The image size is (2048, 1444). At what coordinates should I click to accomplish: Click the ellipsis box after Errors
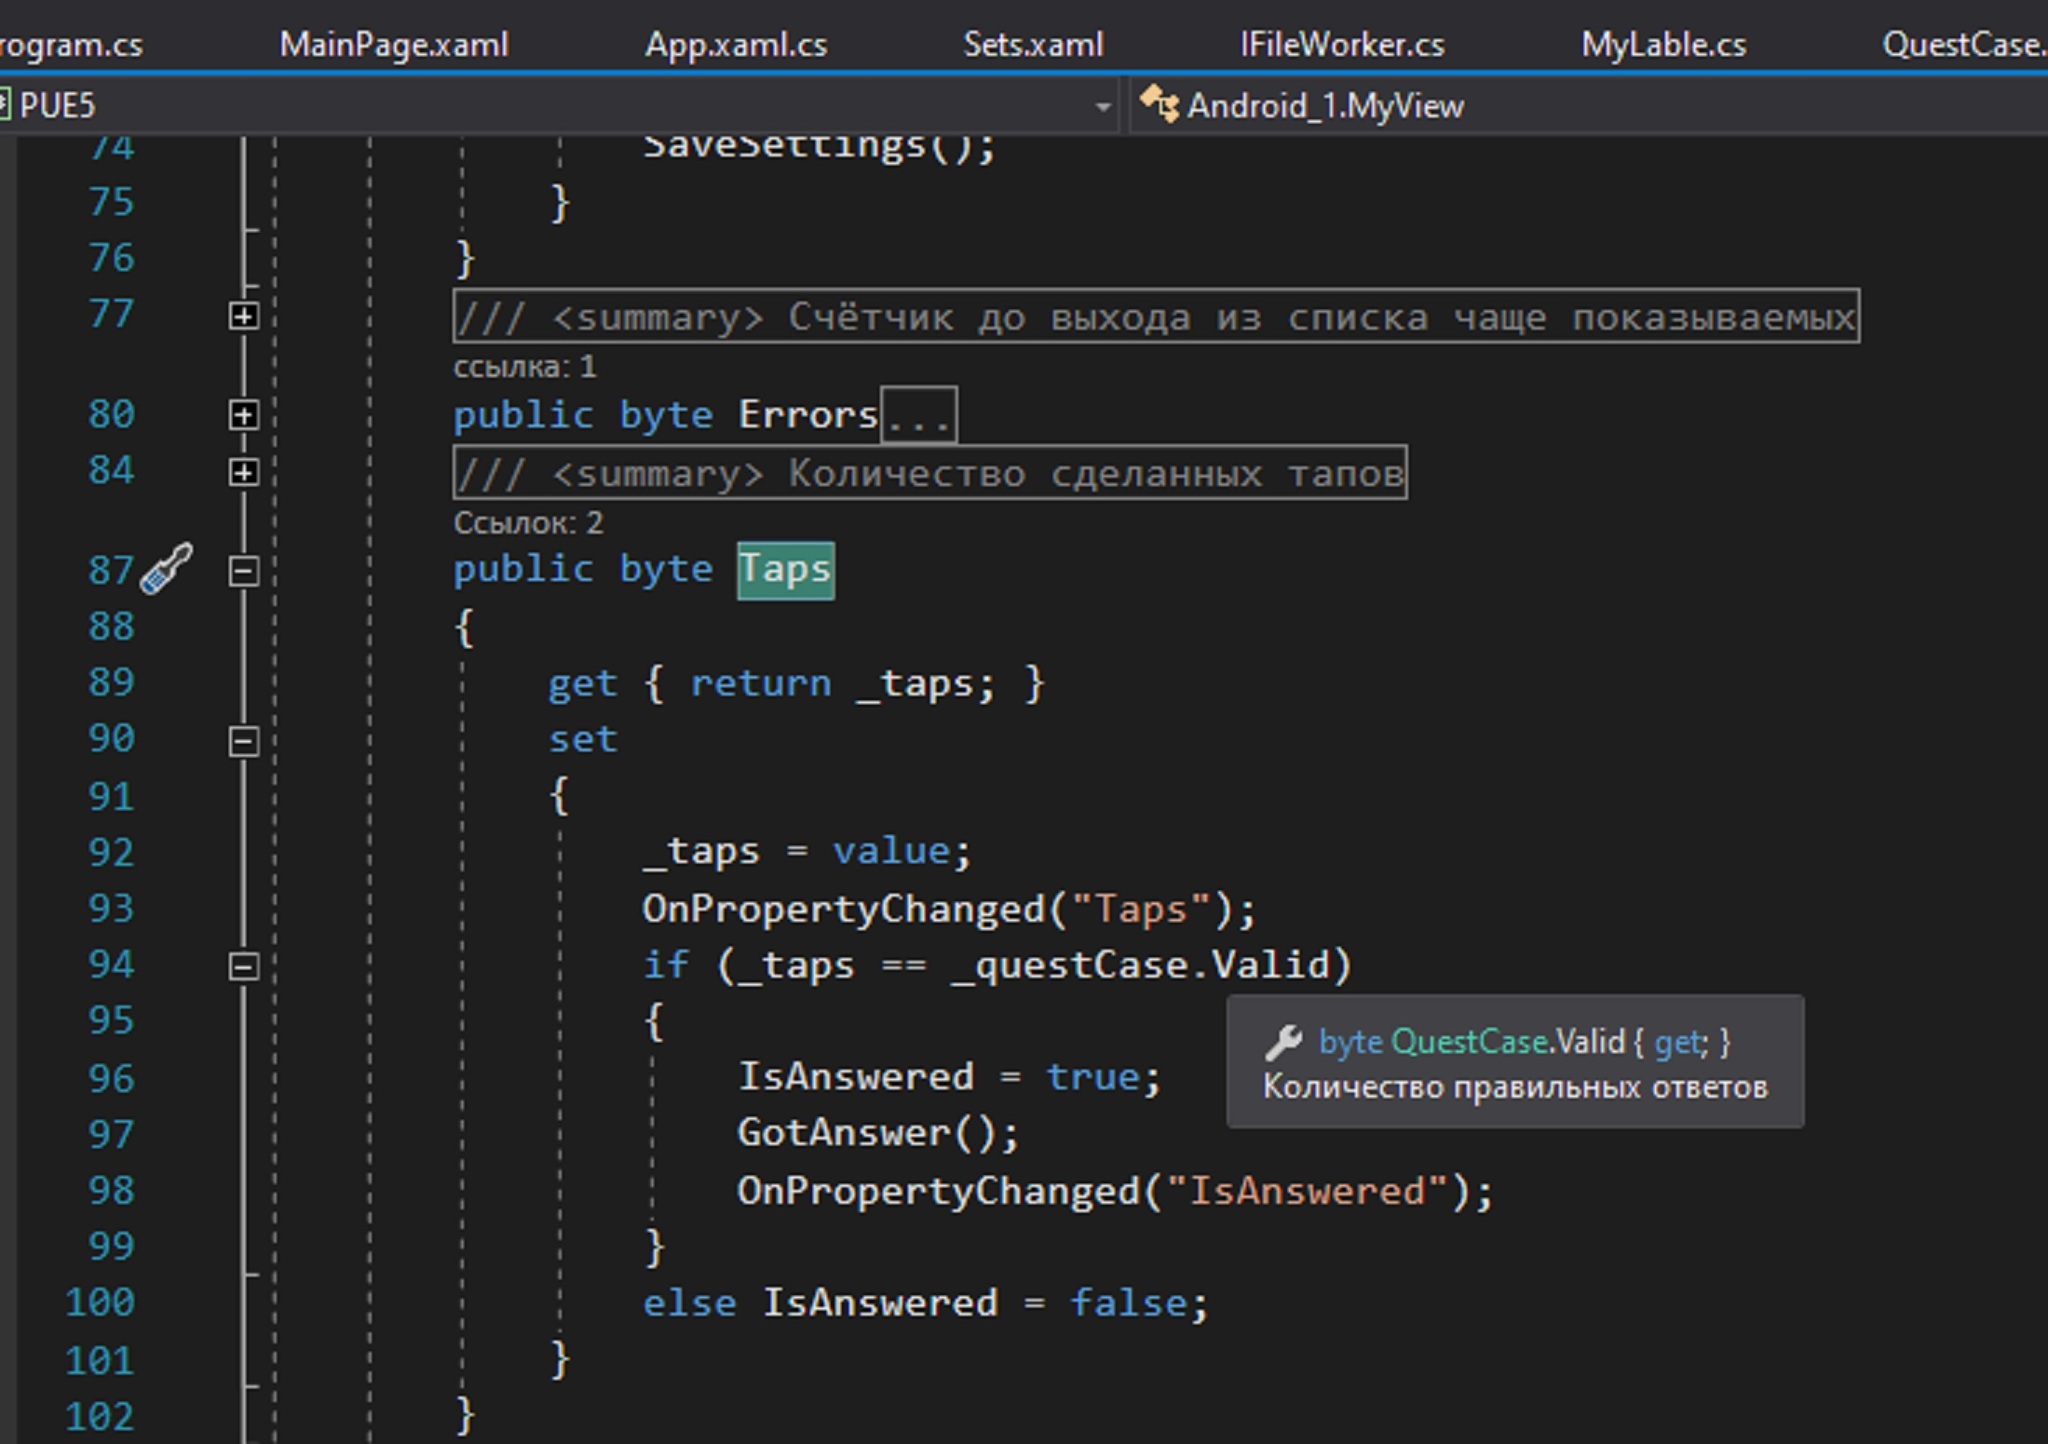pyautogui.click(x=918, y=415)
